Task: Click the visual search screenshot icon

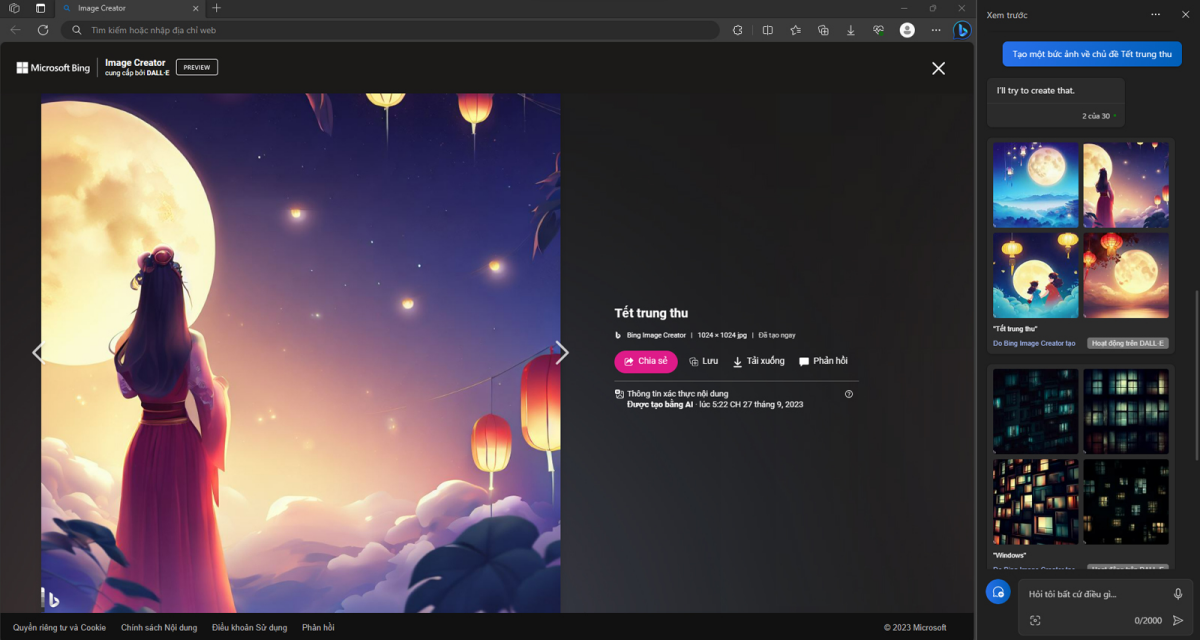Action: (1035, 621)
